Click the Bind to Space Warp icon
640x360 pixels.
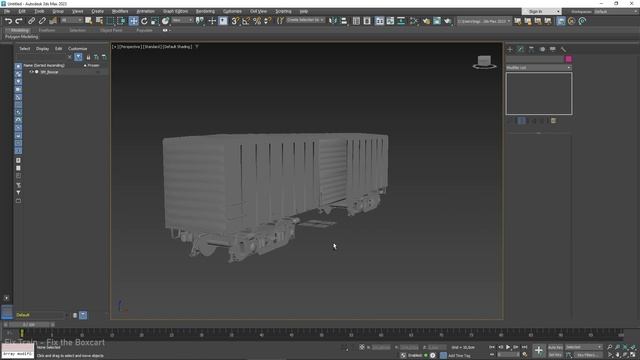[53, 21]
